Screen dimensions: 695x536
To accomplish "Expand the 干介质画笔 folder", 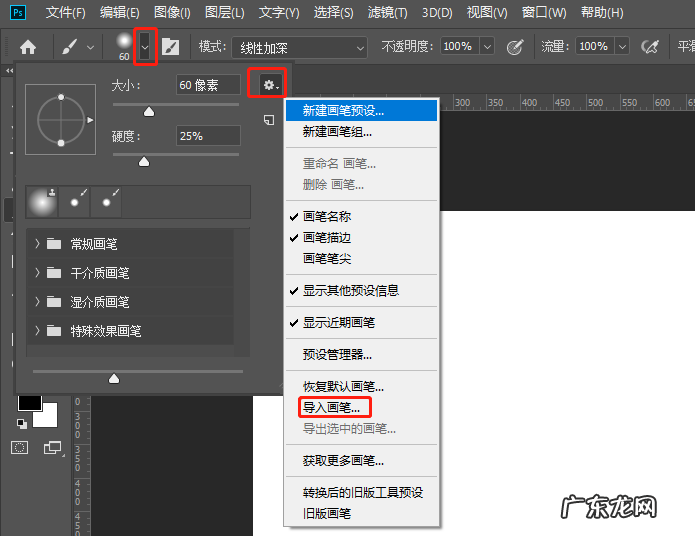I will point(37,272).
